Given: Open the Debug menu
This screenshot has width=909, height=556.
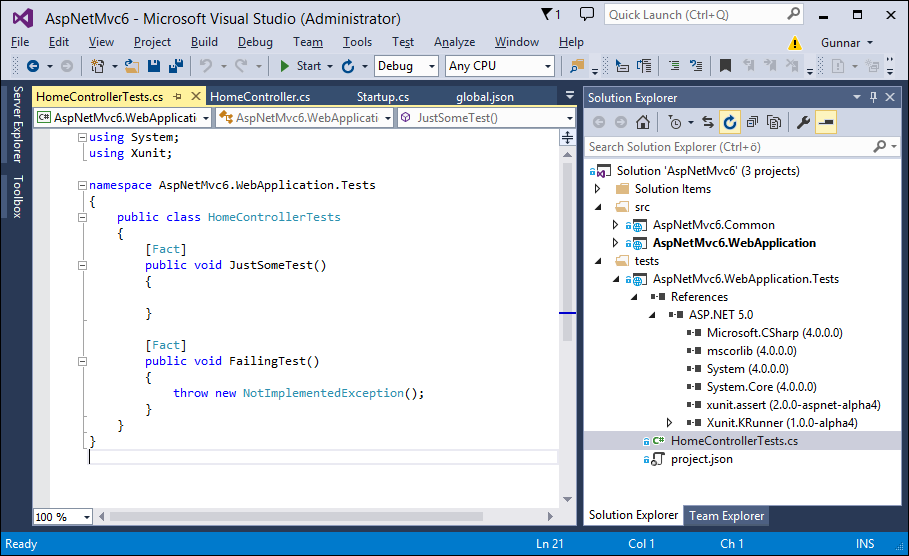Looking at the screenshot, I should coord(255,42).
